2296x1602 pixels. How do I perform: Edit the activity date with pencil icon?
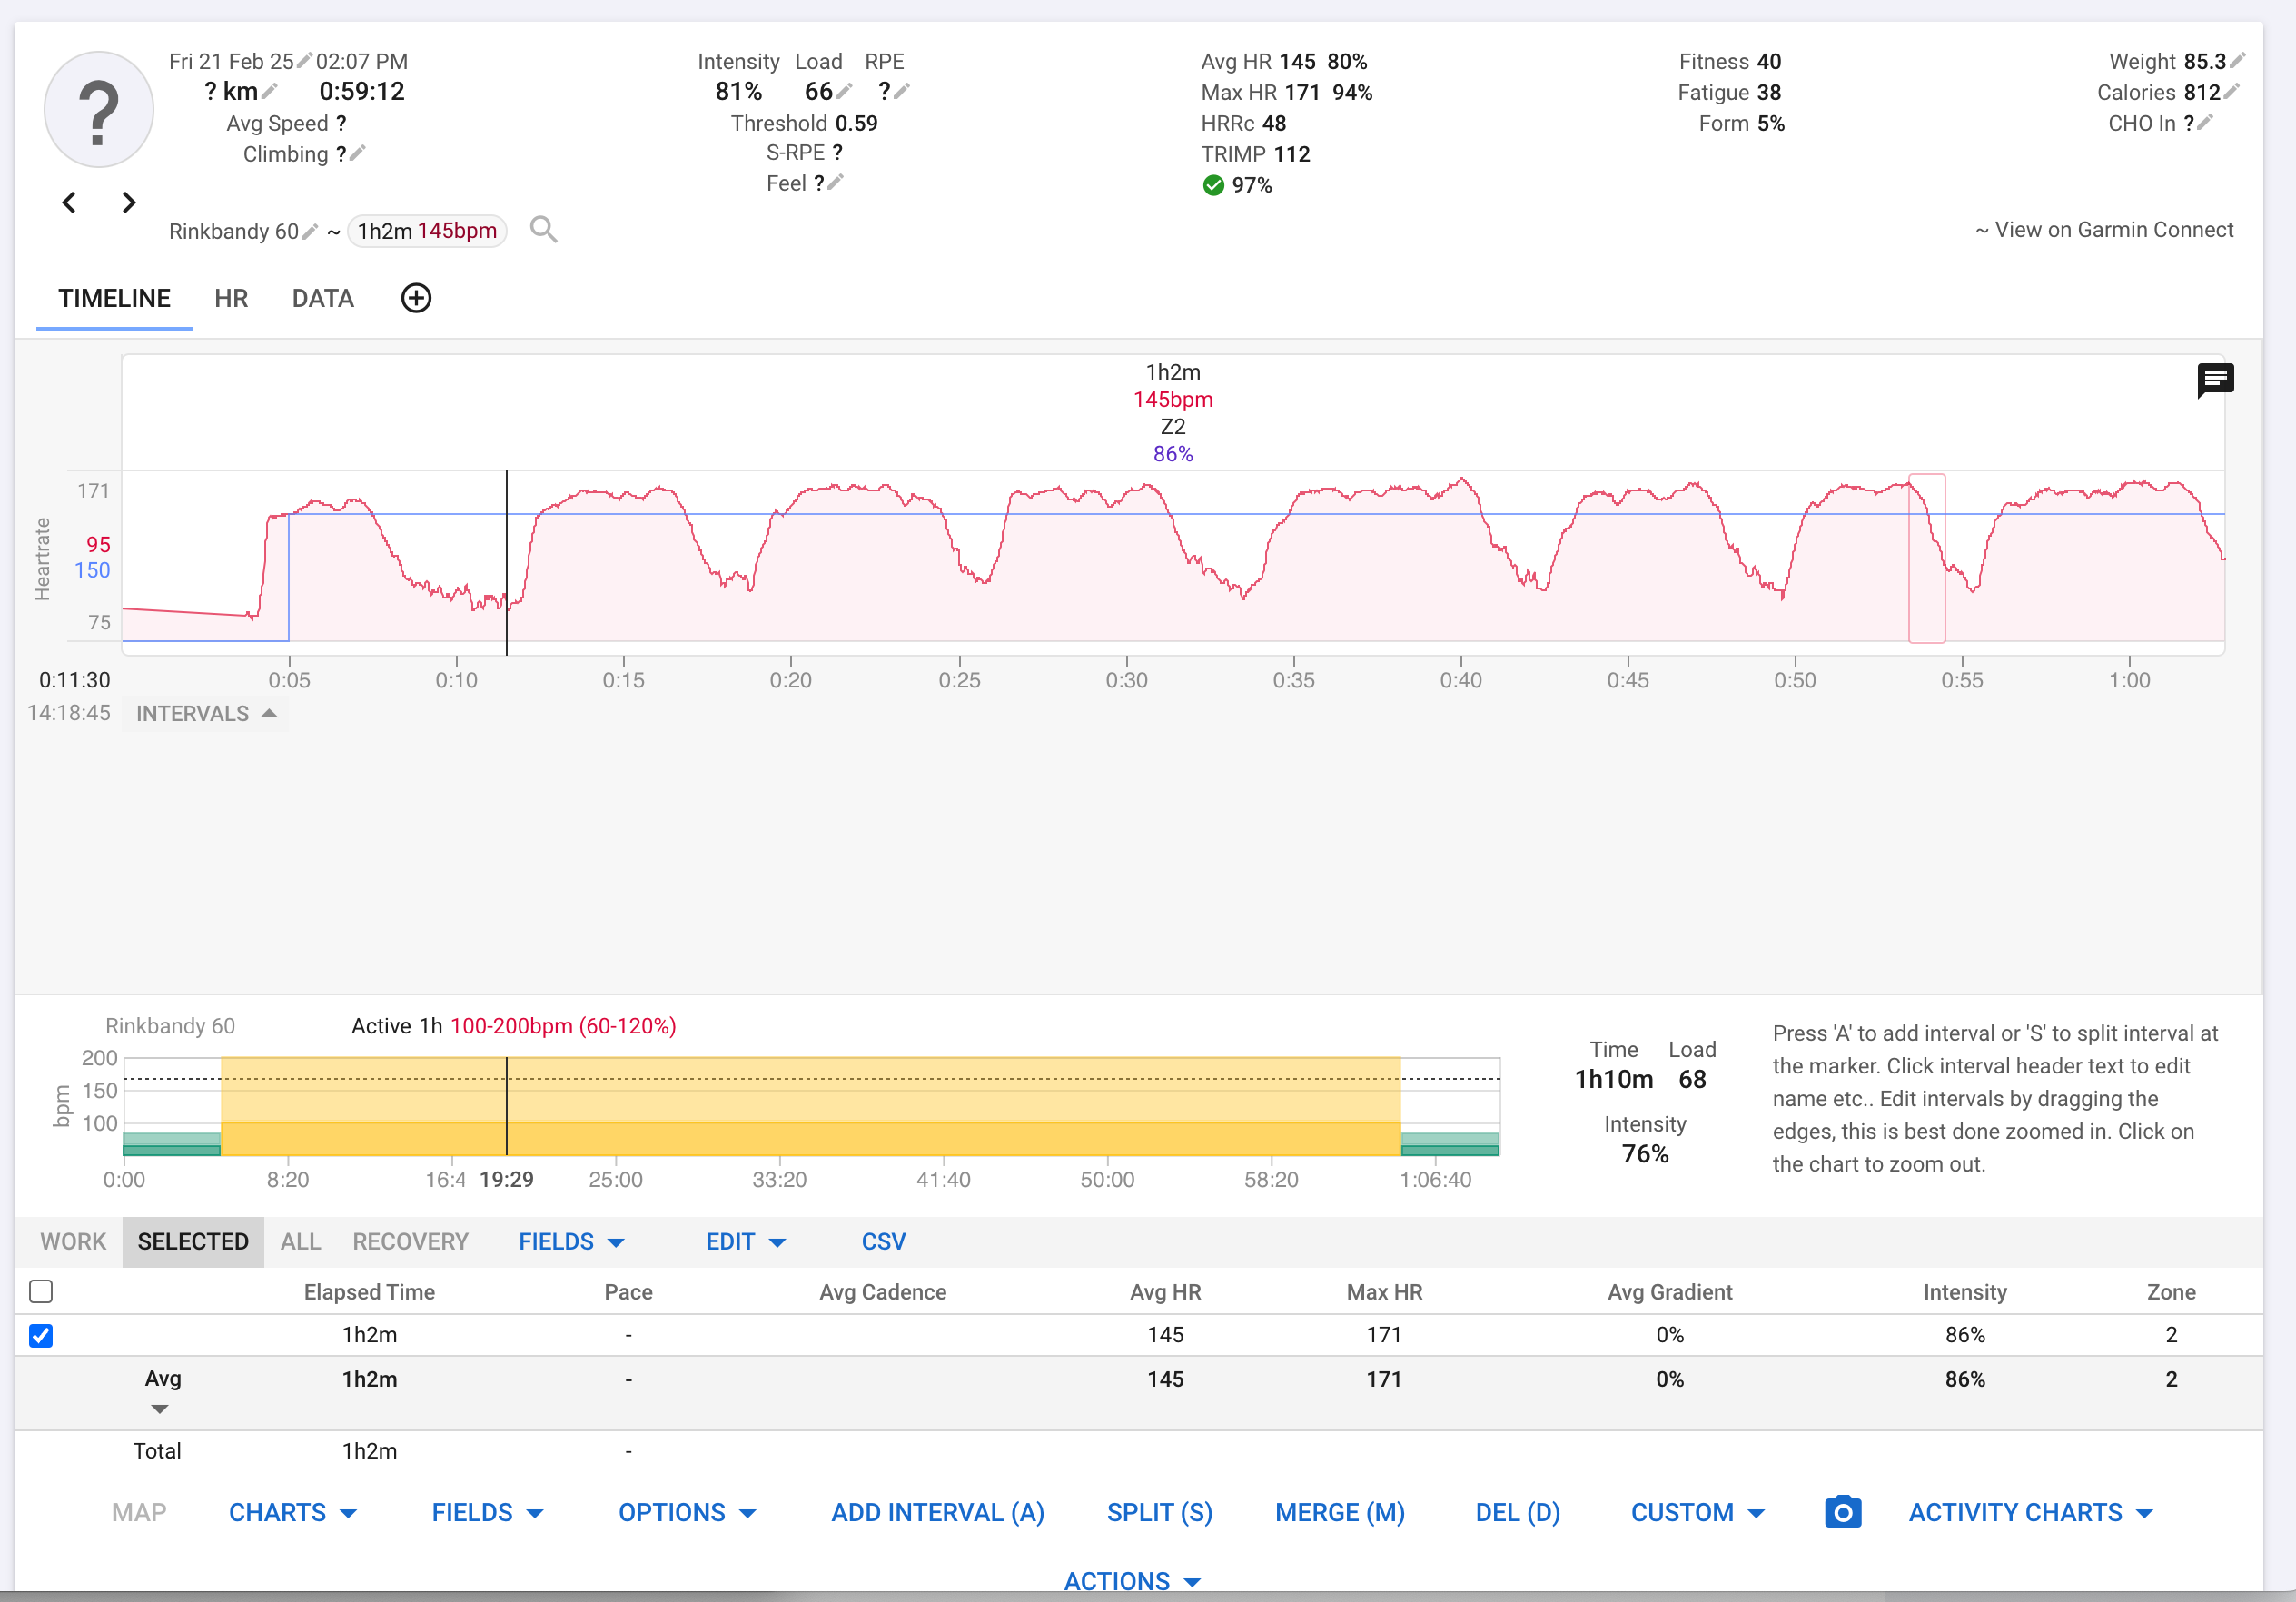304,61
